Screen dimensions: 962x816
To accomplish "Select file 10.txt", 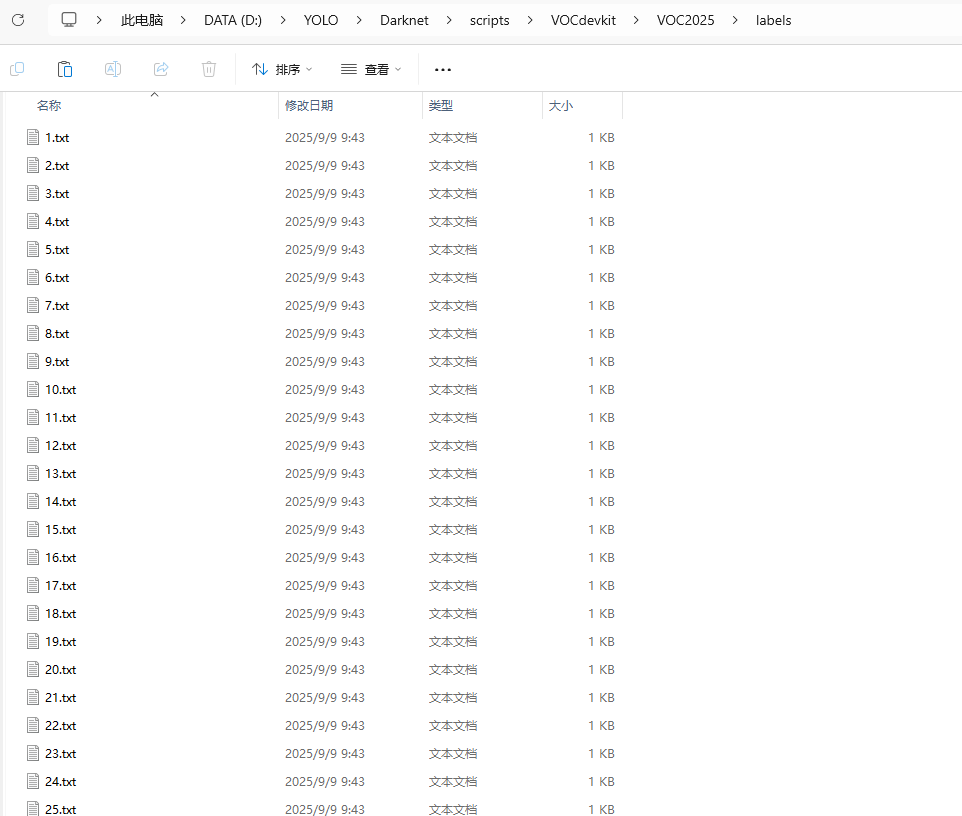I will [x=61, y=390].
